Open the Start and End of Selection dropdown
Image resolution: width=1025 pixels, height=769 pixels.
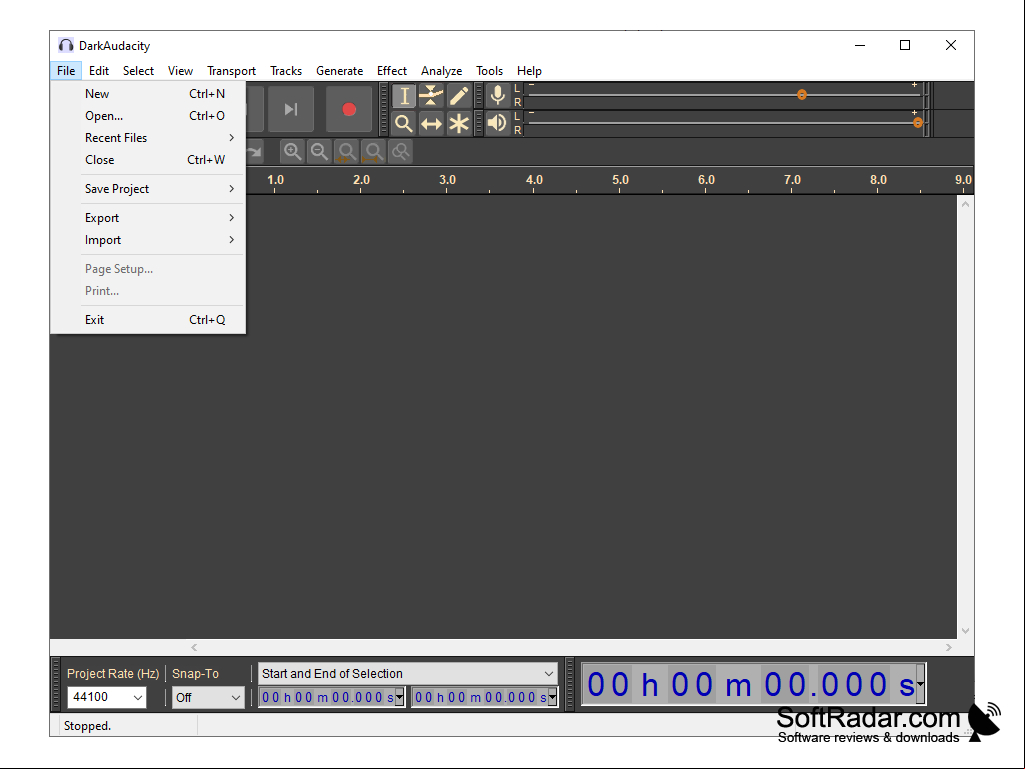coord(408,674)
